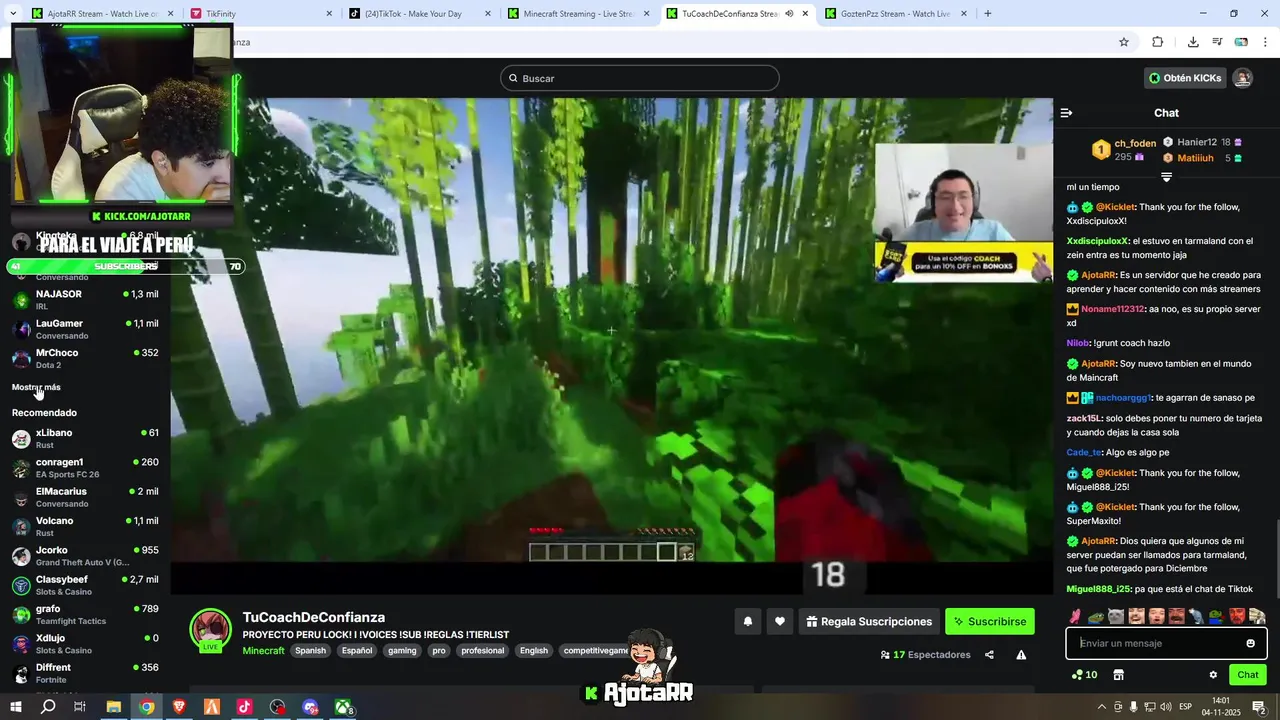Share the stream using the share icon
This screenshot has height=720, width=1280.
point(989,655)
